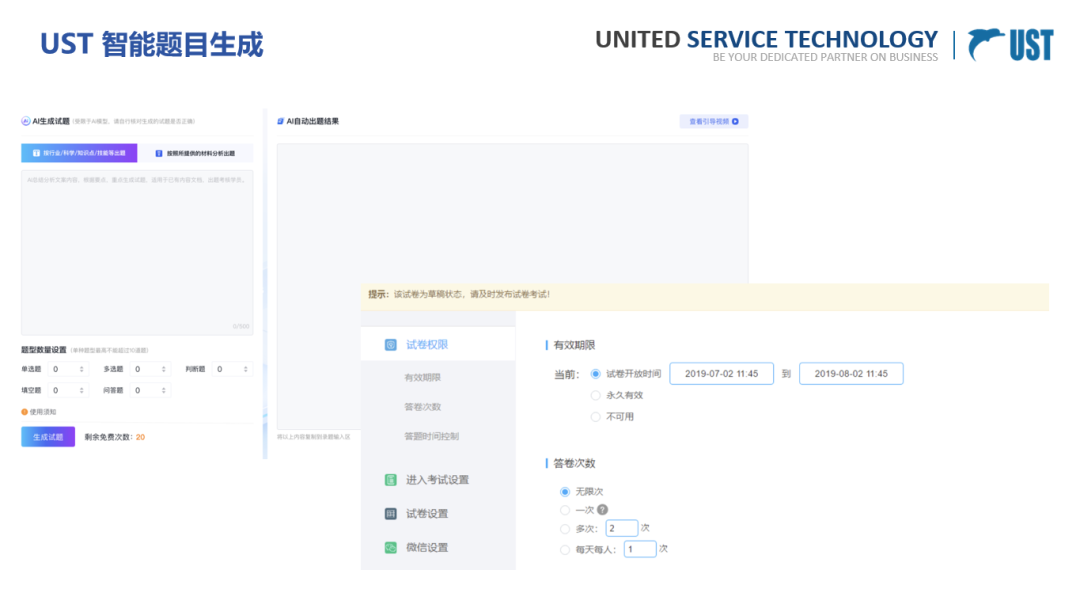The width and height of the screenshot is (1080, 608).
Task: Open the 有效期限 sidebar sub-item
Action: pyautogui.click(x=422, y=377)
